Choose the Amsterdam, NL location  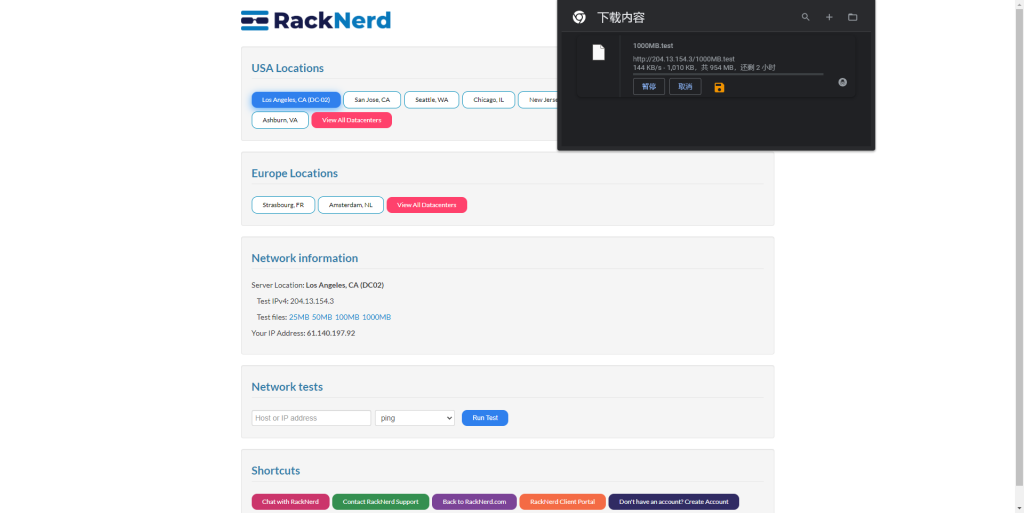pyautogui.click(x=351, y=205)
